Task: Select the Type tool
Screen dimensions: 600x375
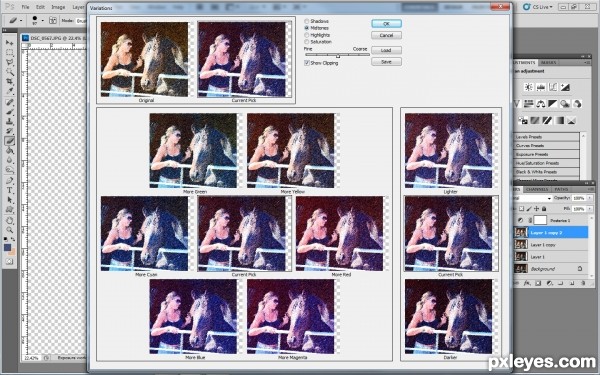Action: click(10, 190)
